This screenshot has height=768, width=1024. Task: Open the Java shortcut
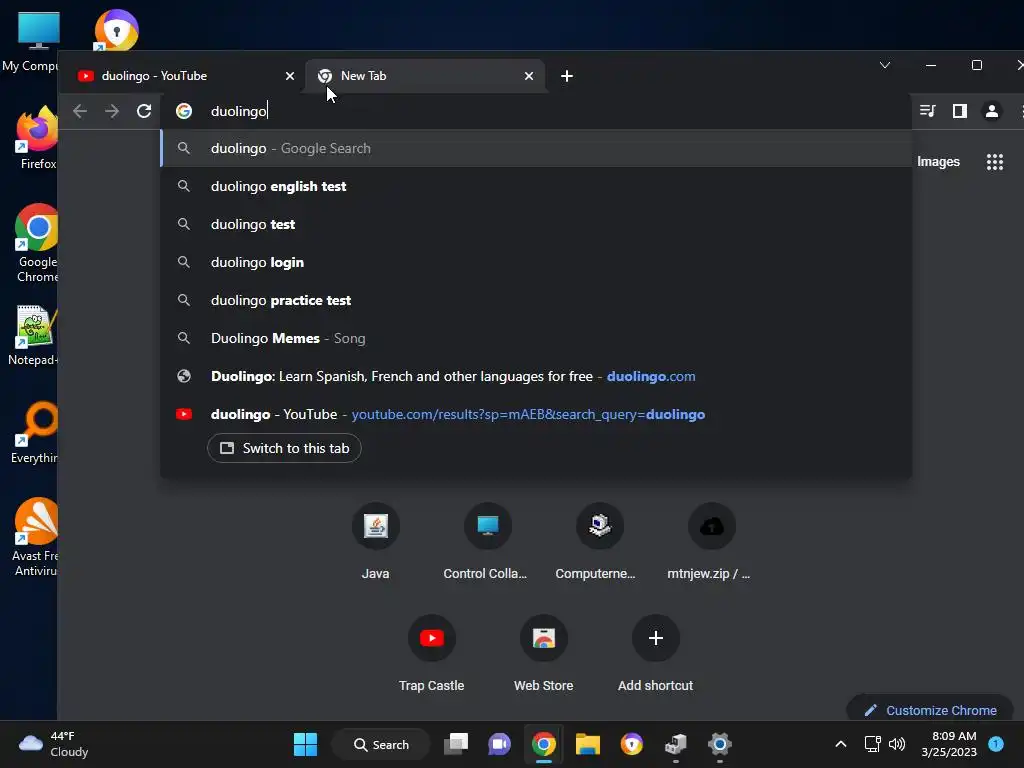[x=376, y=541]
